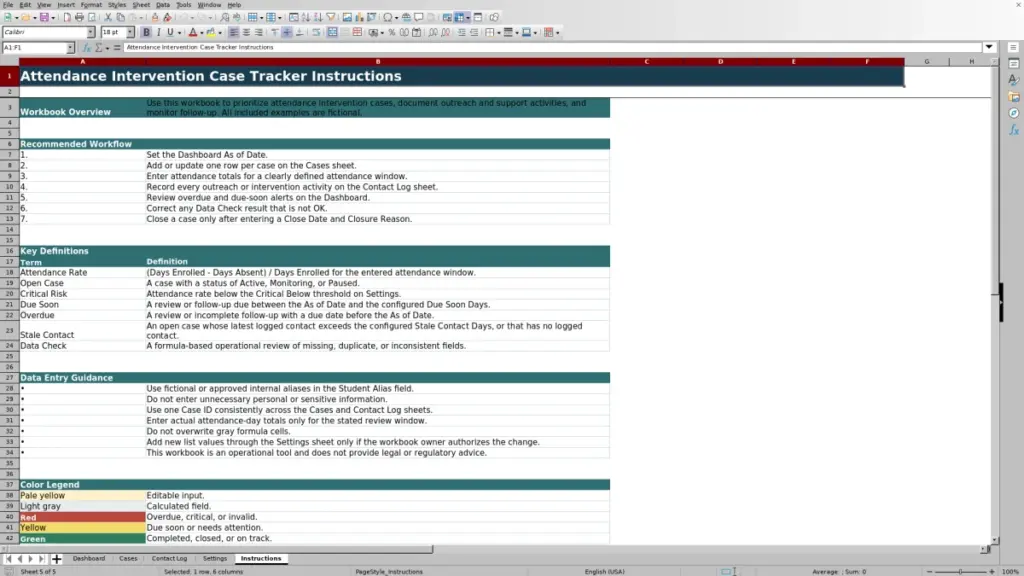Click the Increase Indent icon
This screenshot has height=576, width=1024.
click(461, 32)
